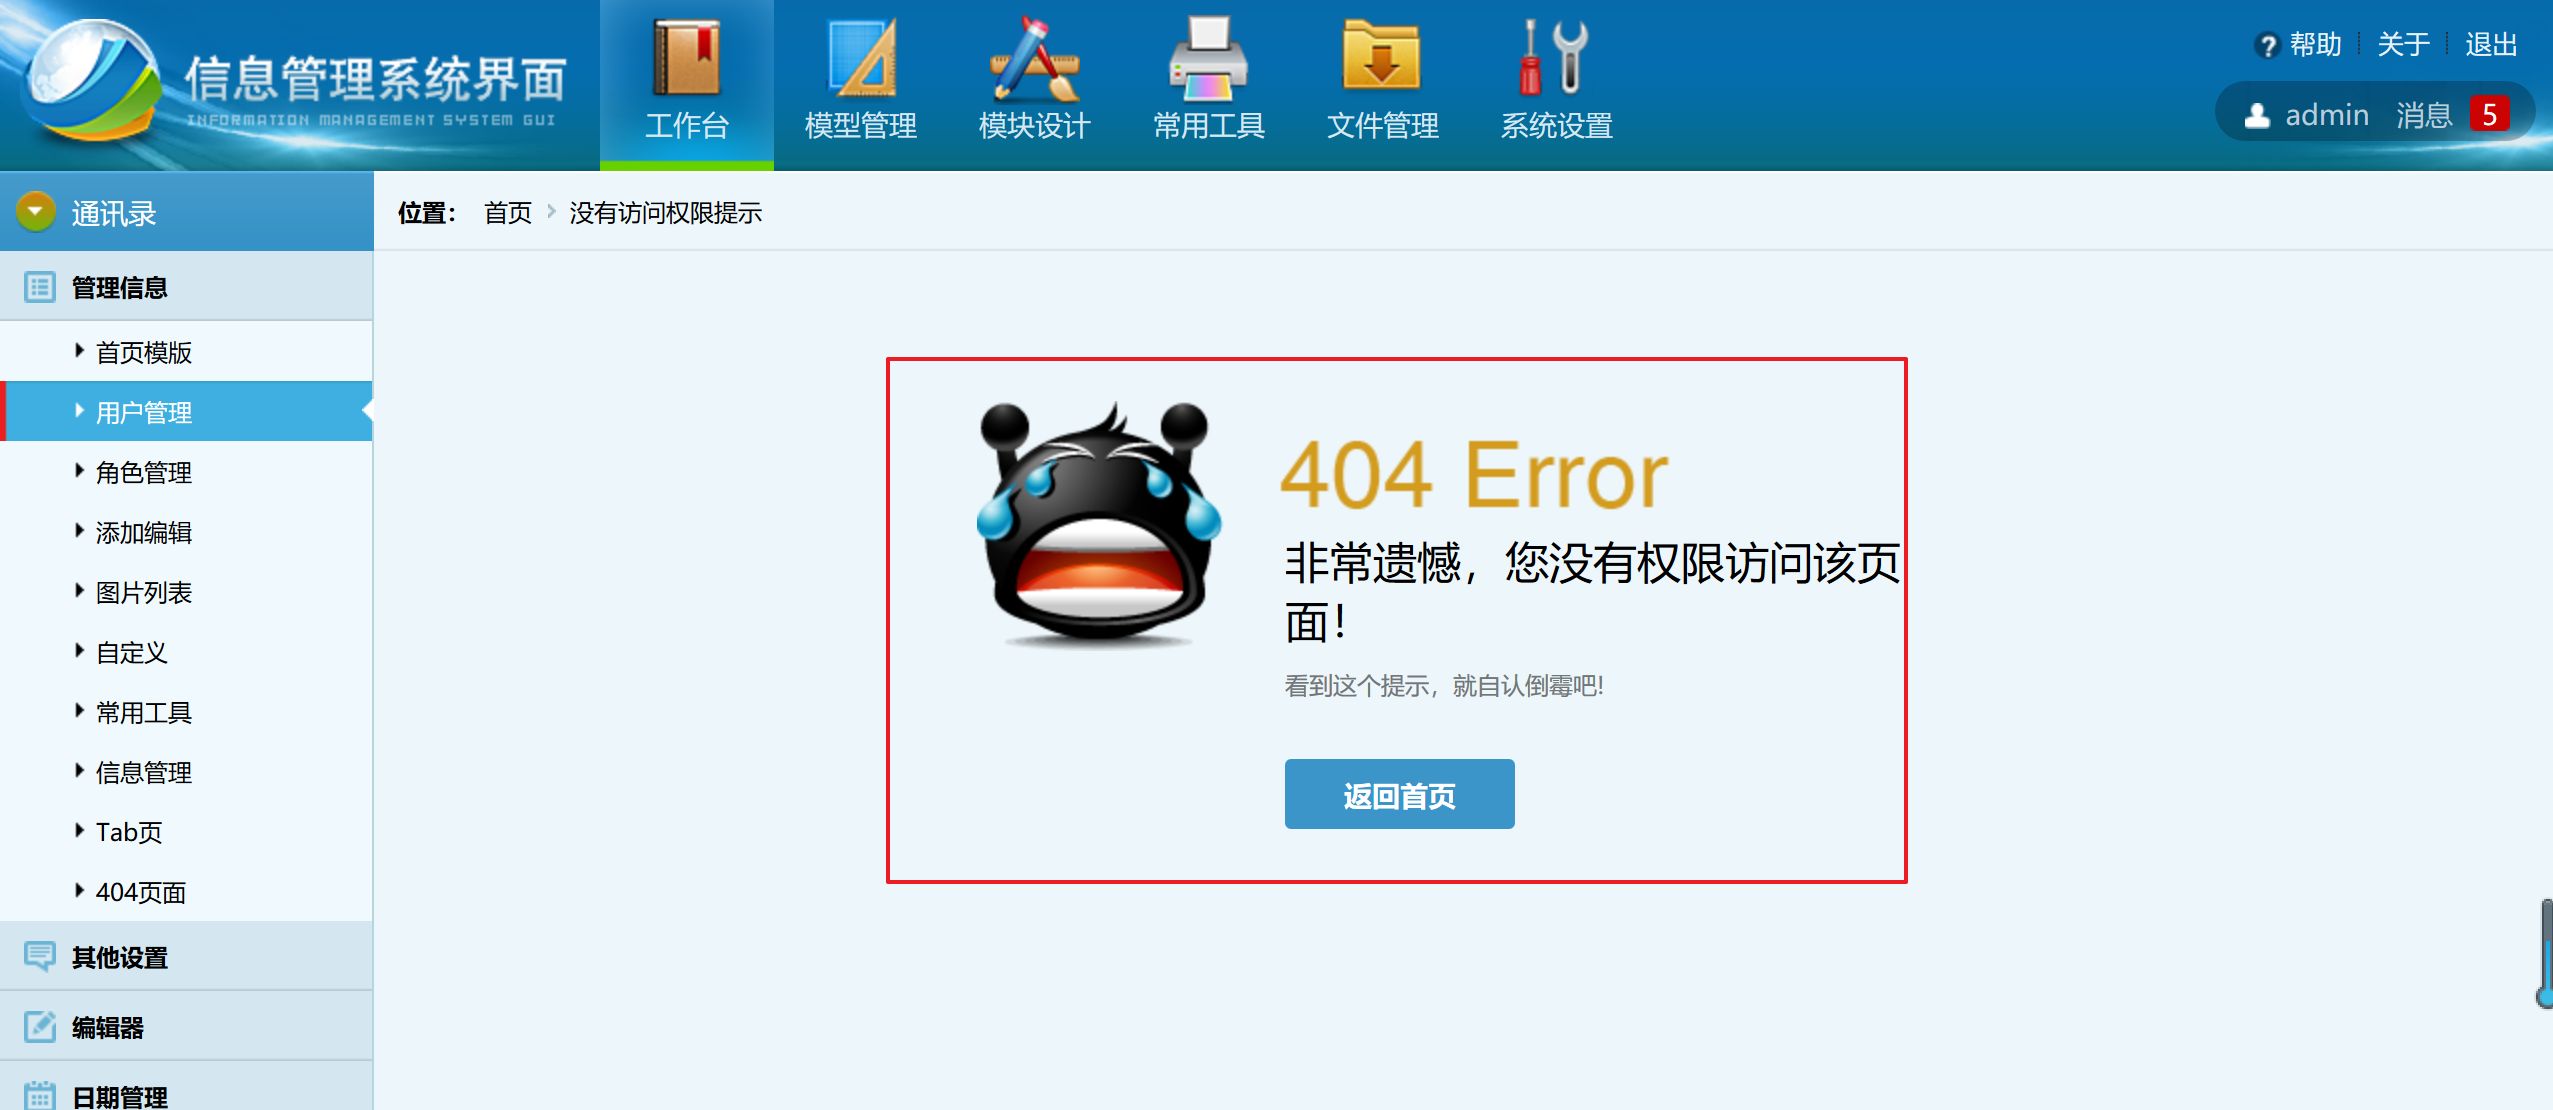Click the admin user avatar icon
The width and height of the screenshot is (2553, 1110).
2257,116
